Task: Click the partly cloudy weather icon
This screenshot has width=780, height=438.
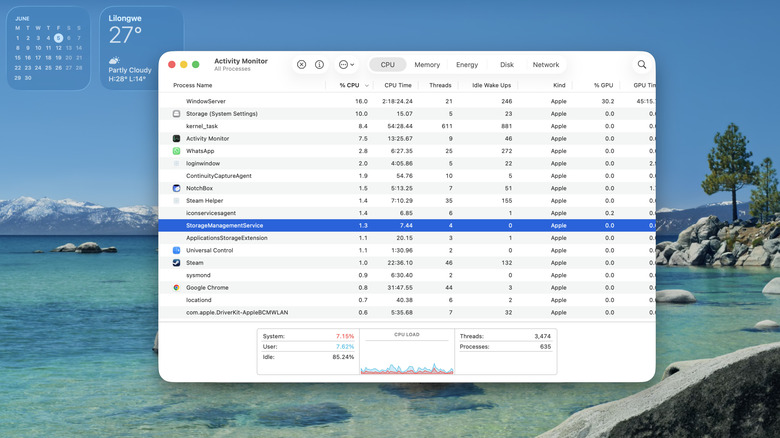Action: pos(114,60)
